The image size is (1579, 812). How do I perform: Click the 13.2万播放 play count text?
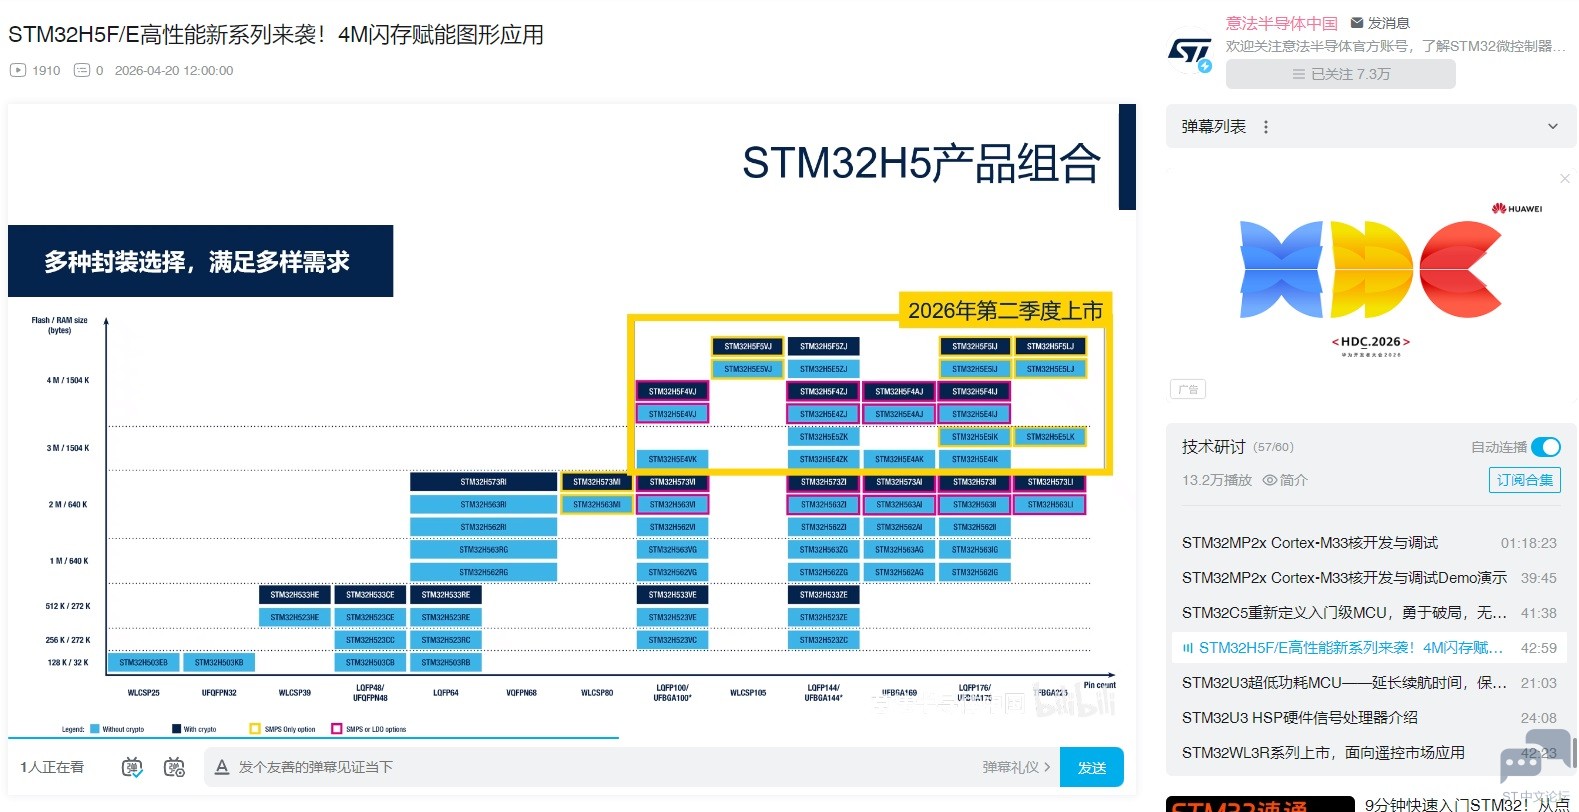pos(1217,480)
